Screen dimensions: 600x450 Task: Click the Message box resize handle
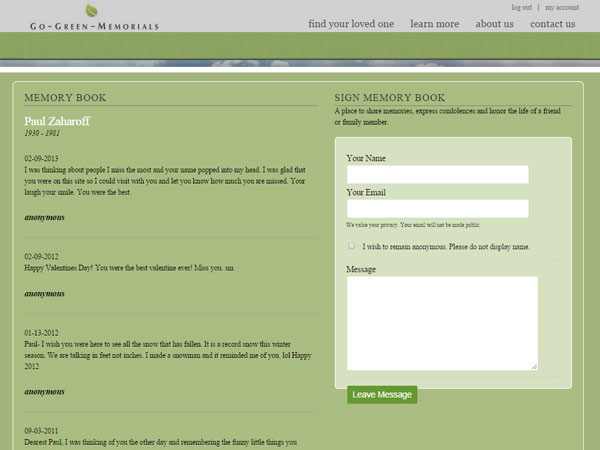[x=534, y=366]
